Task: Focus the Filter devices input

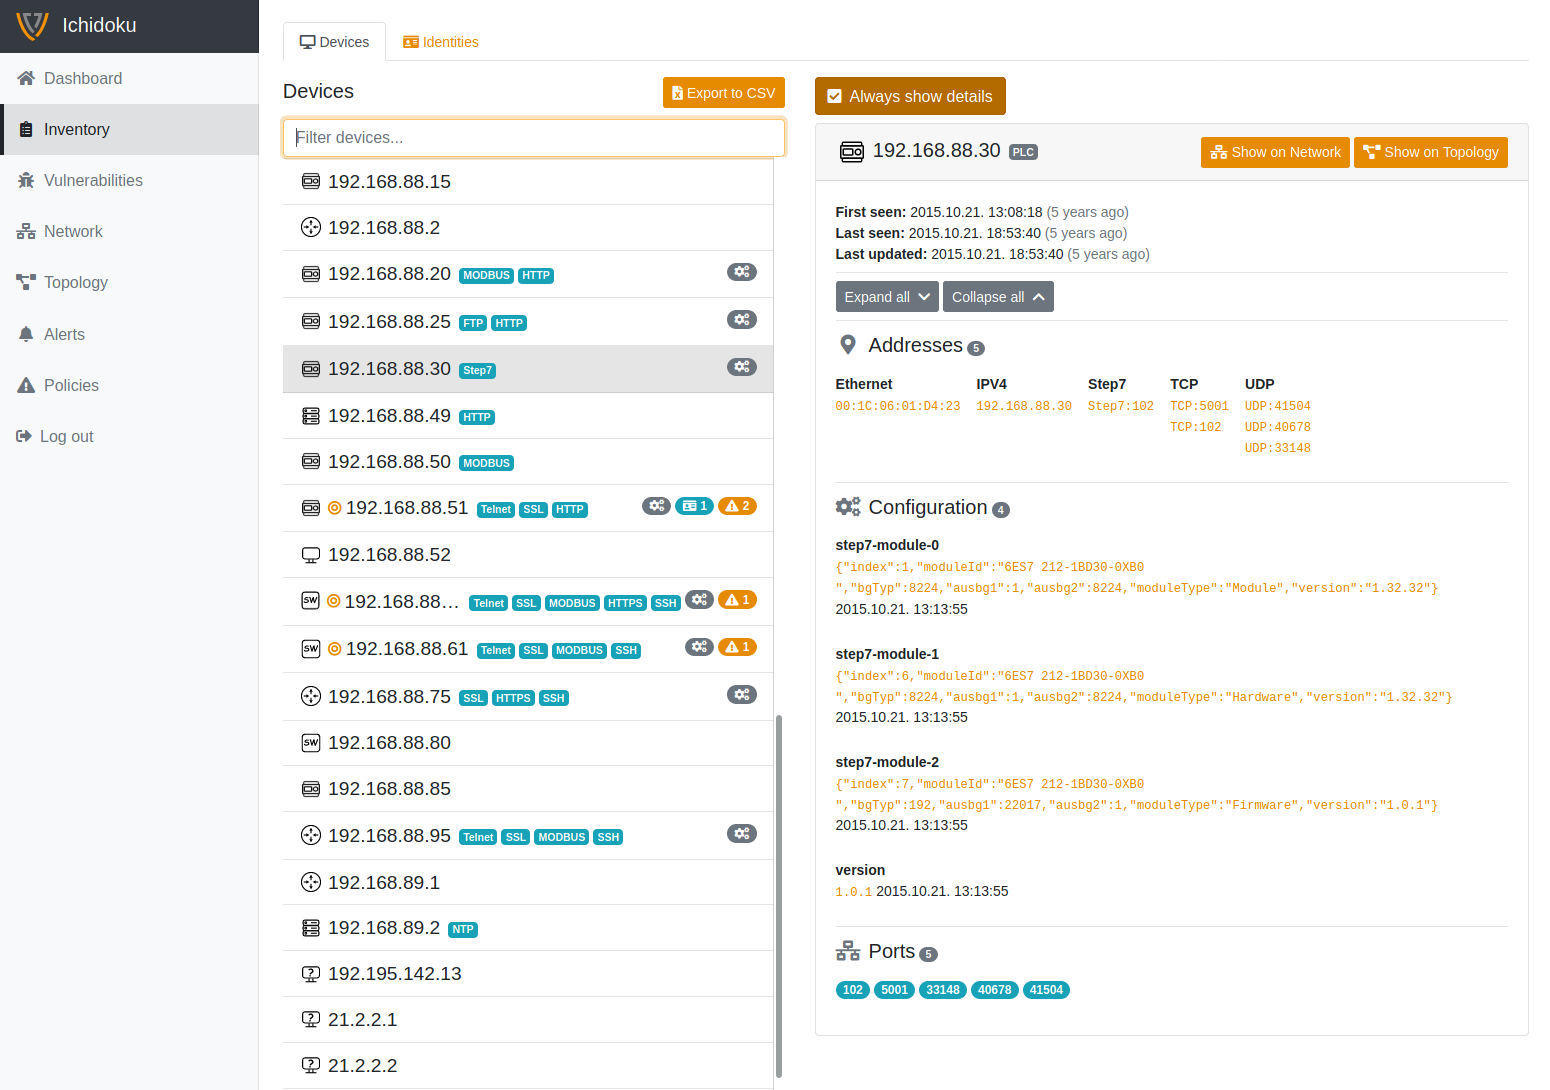Action: click(x=534, y=138)
